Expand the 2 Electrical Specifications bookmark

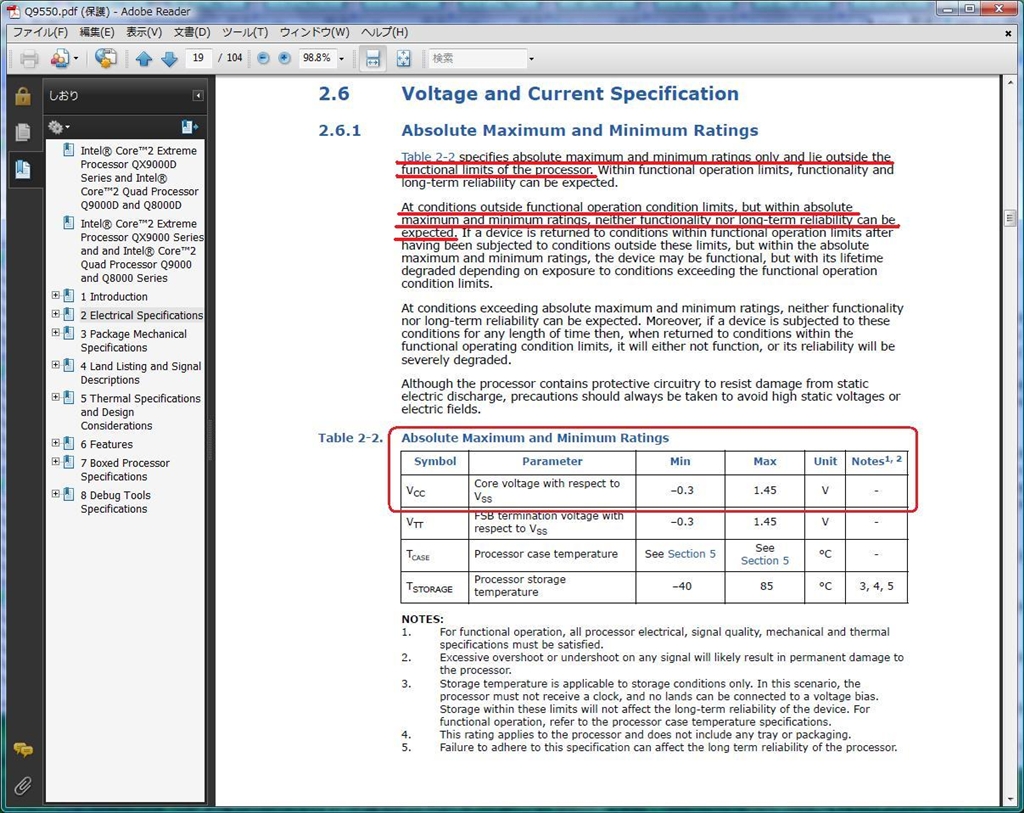pos(56,314)
